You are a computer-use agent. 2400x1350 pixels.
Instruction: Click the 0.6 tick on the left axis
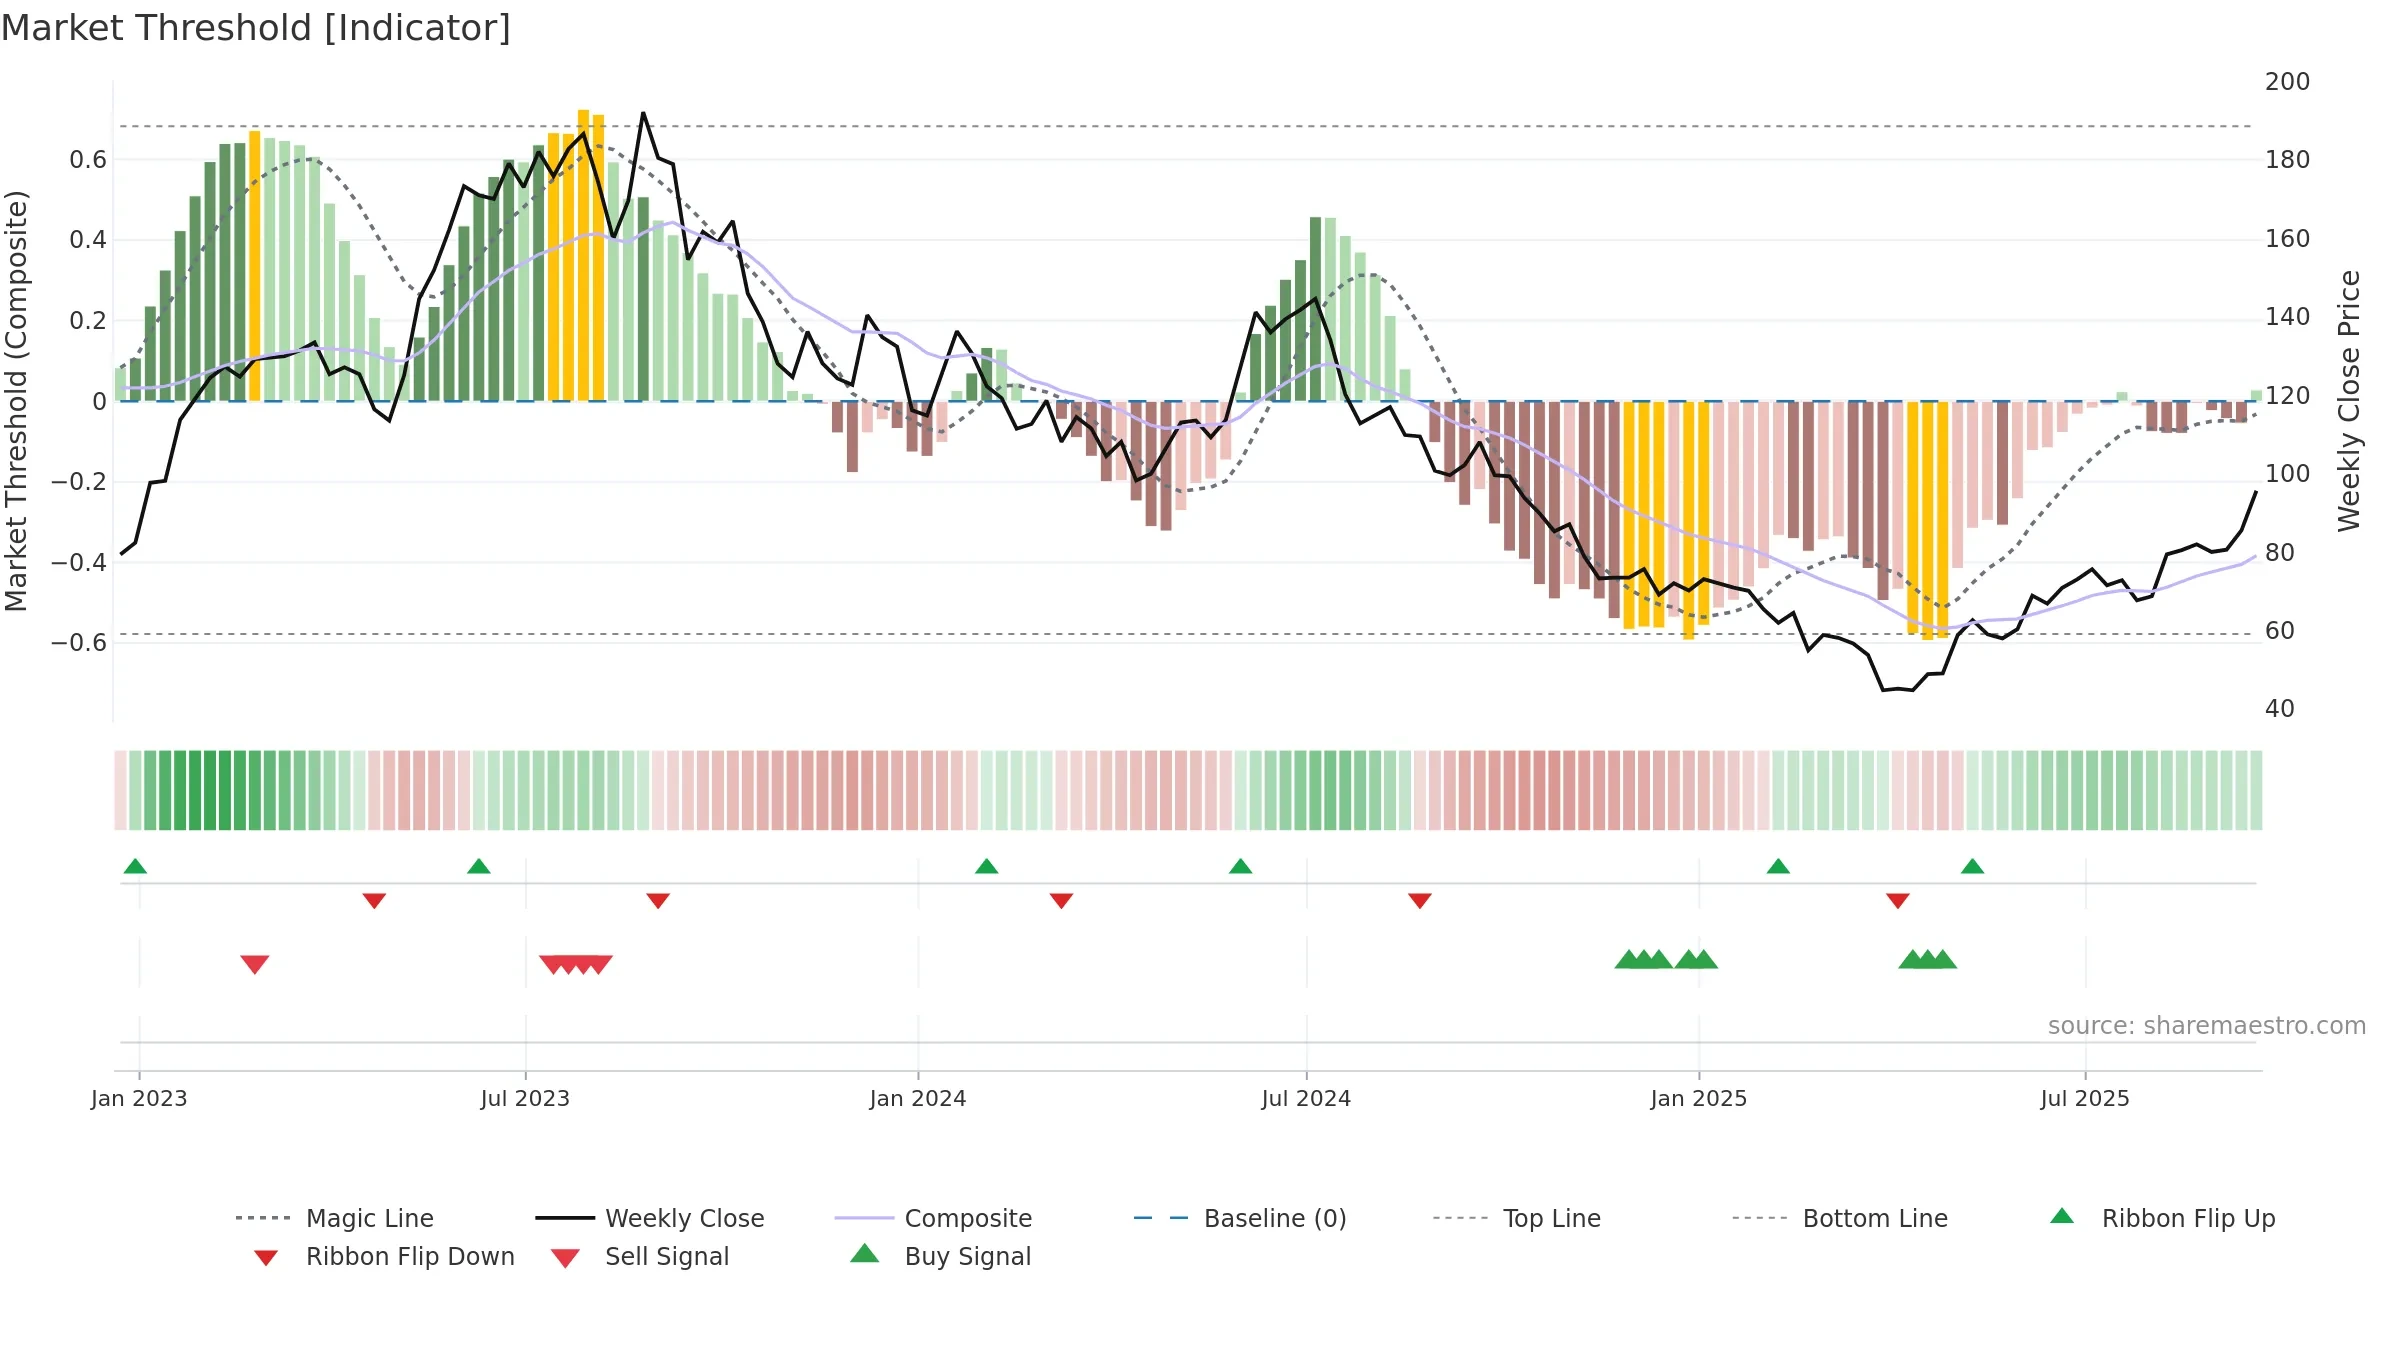point(88,160)
